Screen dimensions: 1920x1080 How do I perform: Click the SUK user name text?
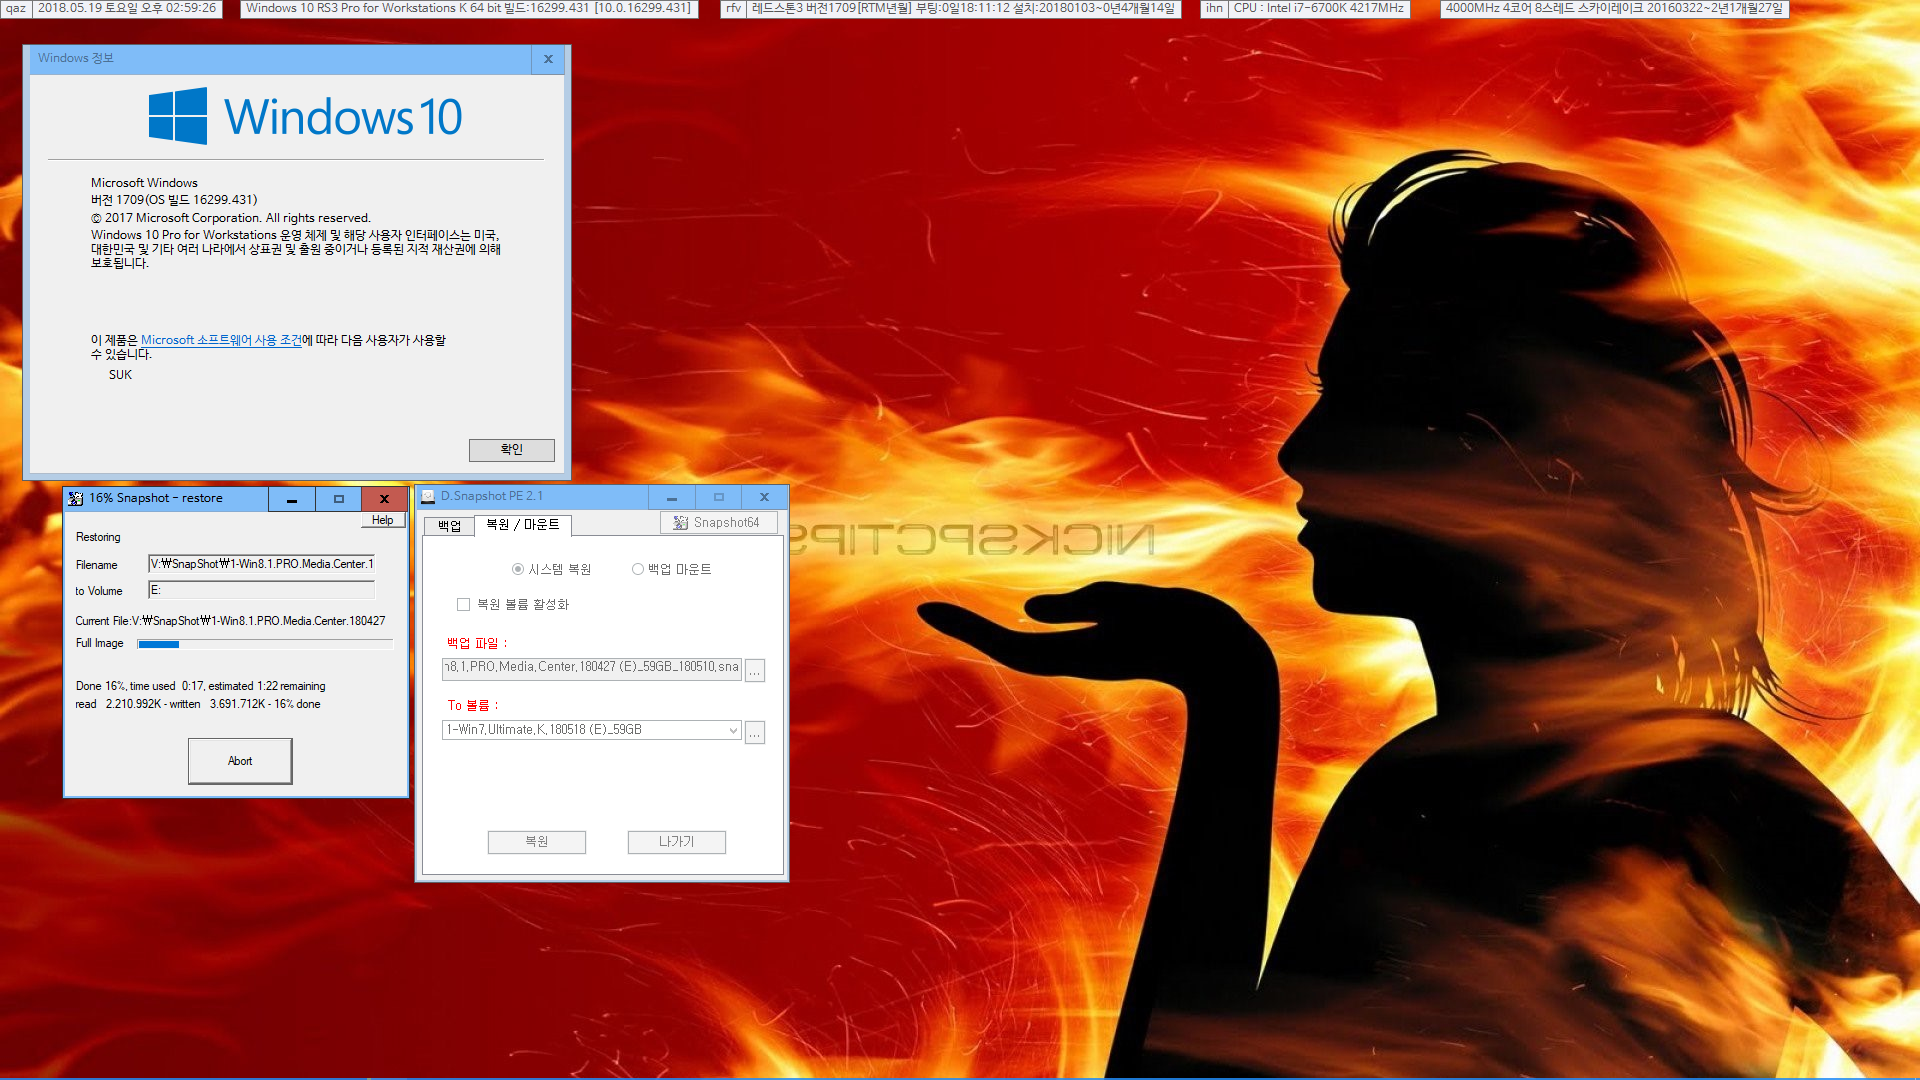pos(120,375)
